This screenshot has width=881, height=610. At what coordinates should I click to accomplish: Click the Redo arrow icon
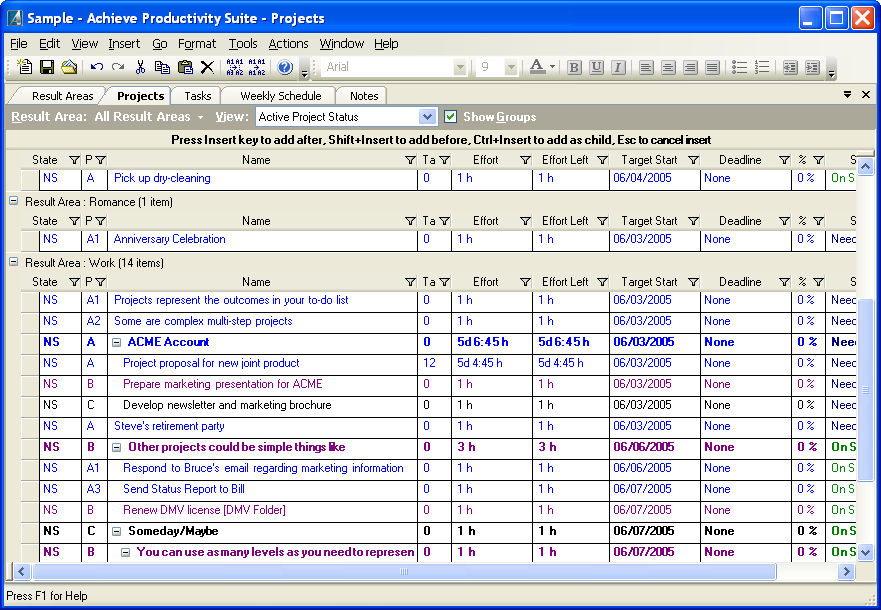pos(118,67)
